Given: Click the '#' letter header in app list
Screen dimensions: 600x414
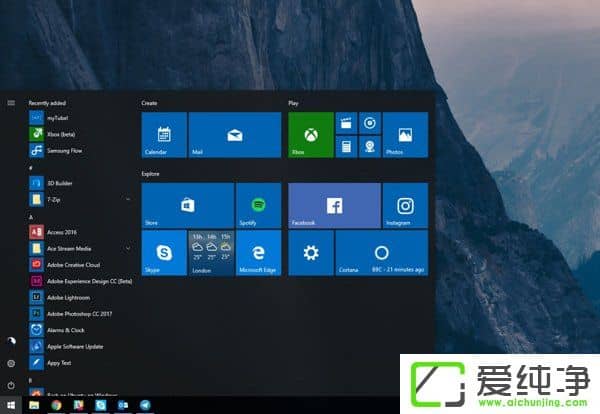Looking at the screenshot, I should [31, 168].
